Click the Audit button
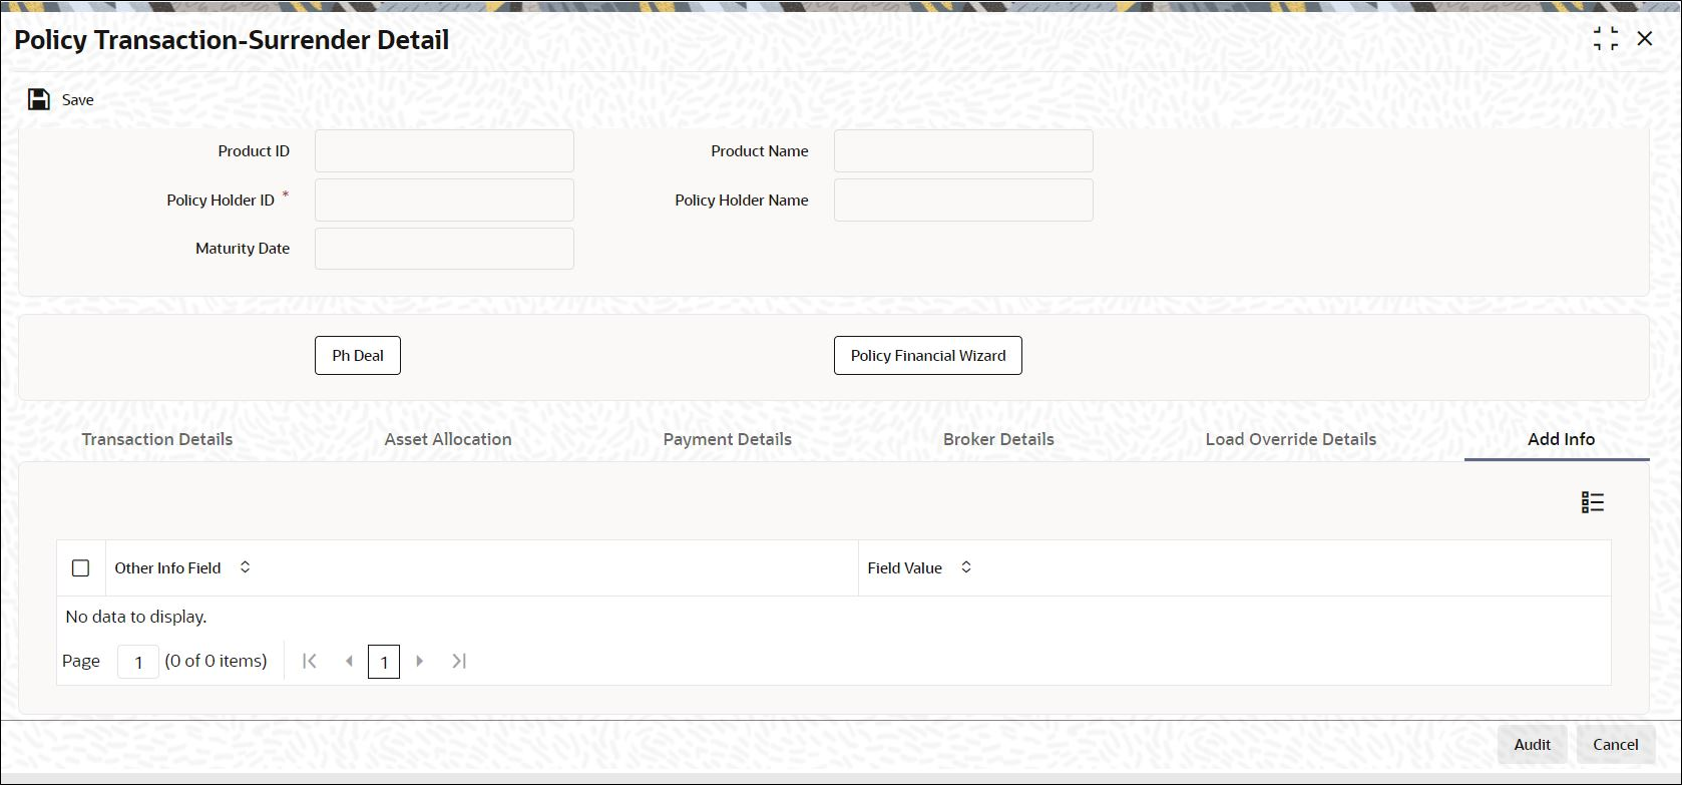This screenshot has width=1682, height=785. (x=1532, y=744)
